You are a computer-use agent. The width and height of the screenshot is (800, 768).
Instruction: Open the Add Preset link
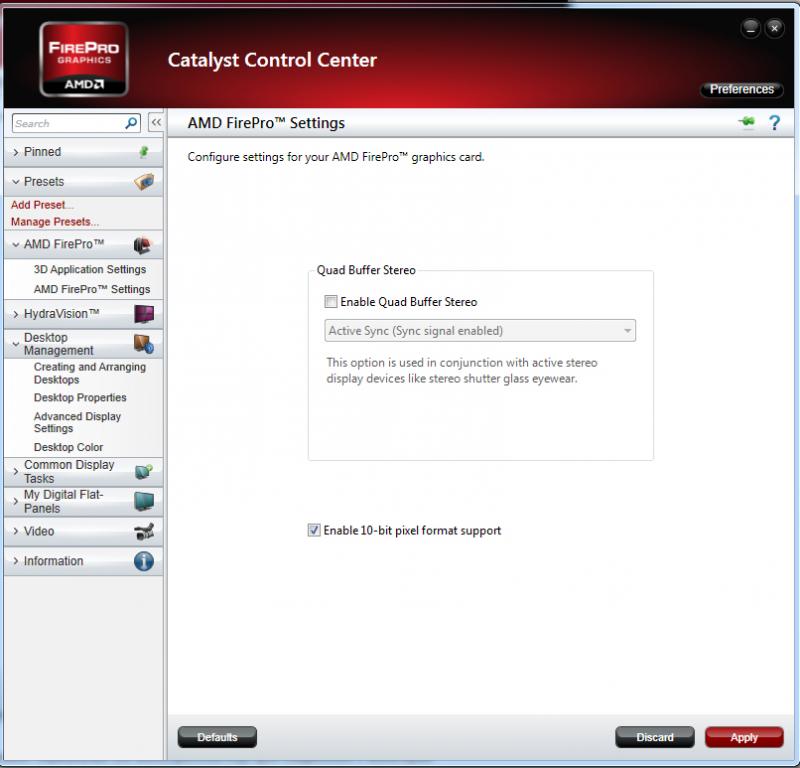click(x=42, y=205)
